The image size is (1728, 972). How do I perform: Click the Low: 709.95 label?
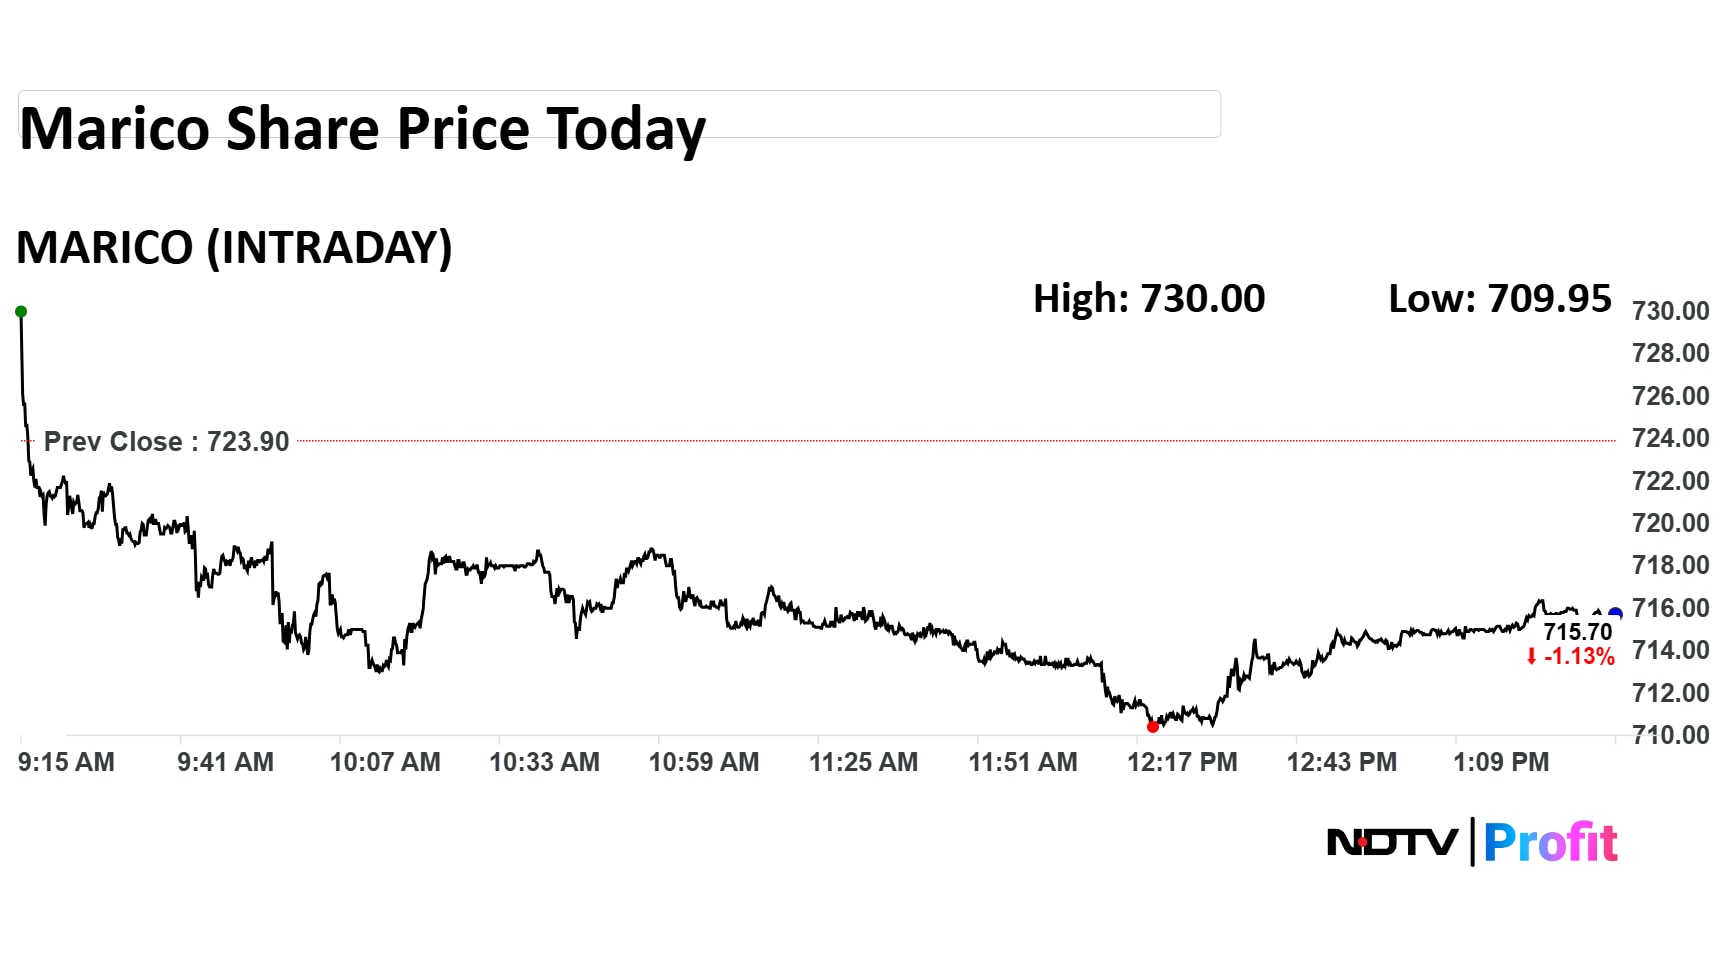tap(1499, 298)
